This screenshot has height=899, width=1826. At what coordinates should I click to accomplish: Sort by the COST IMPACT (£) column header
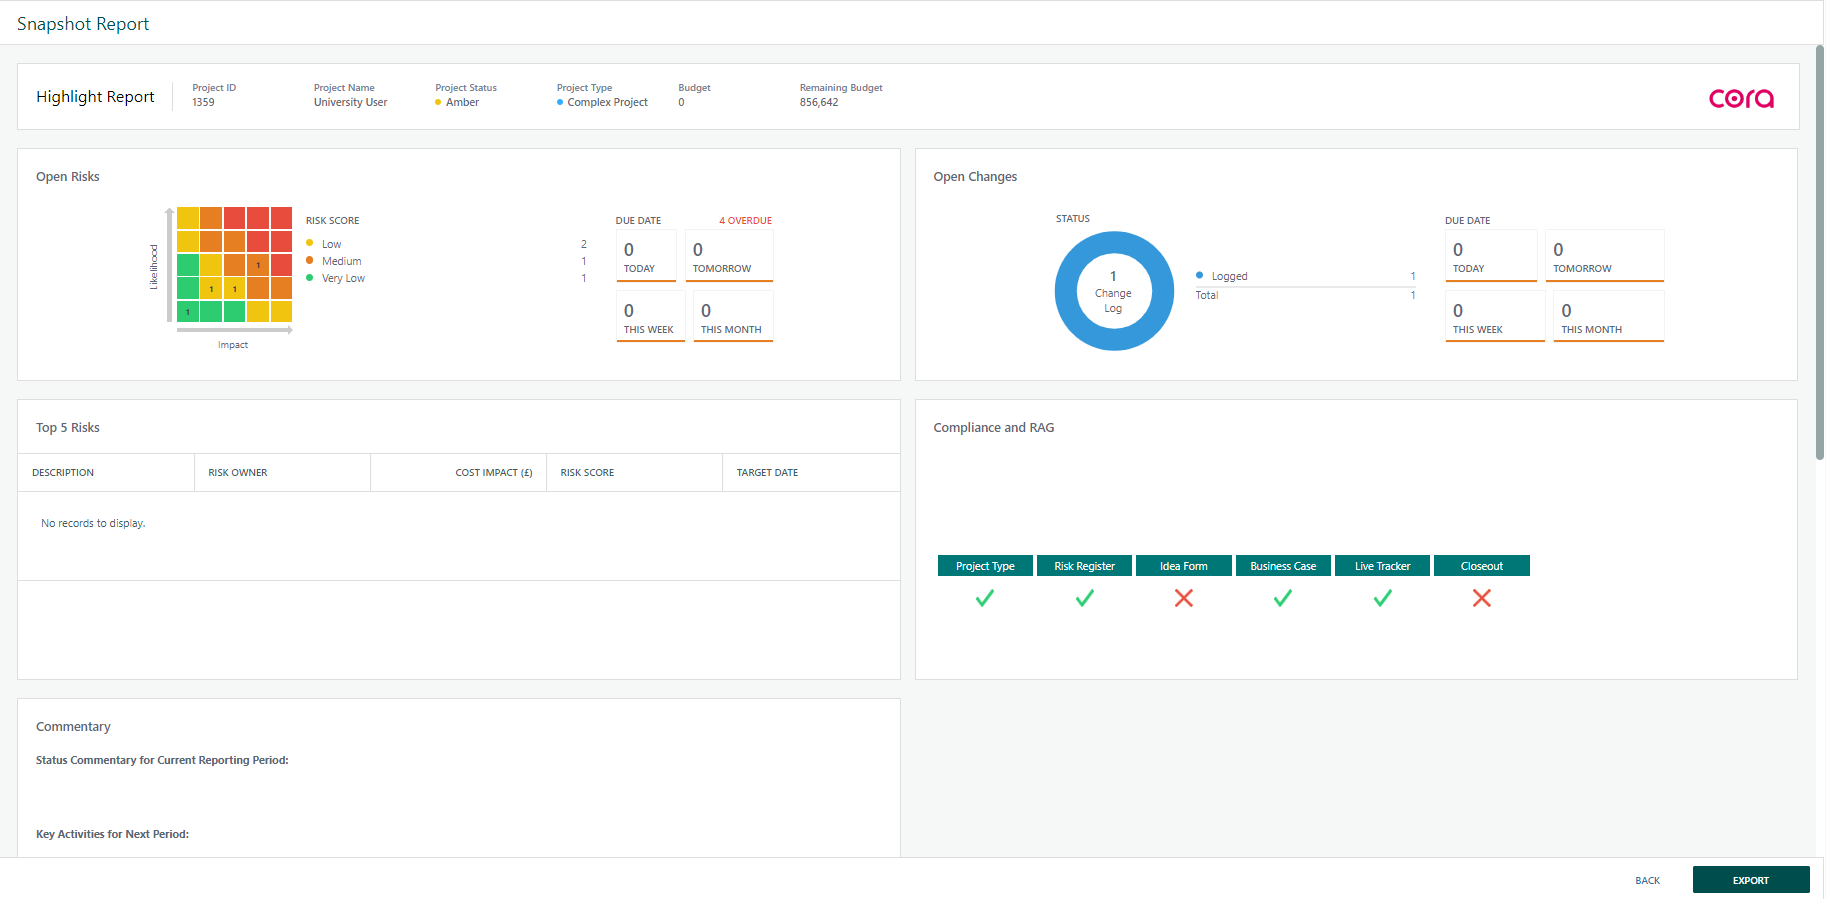click(458, 473)
